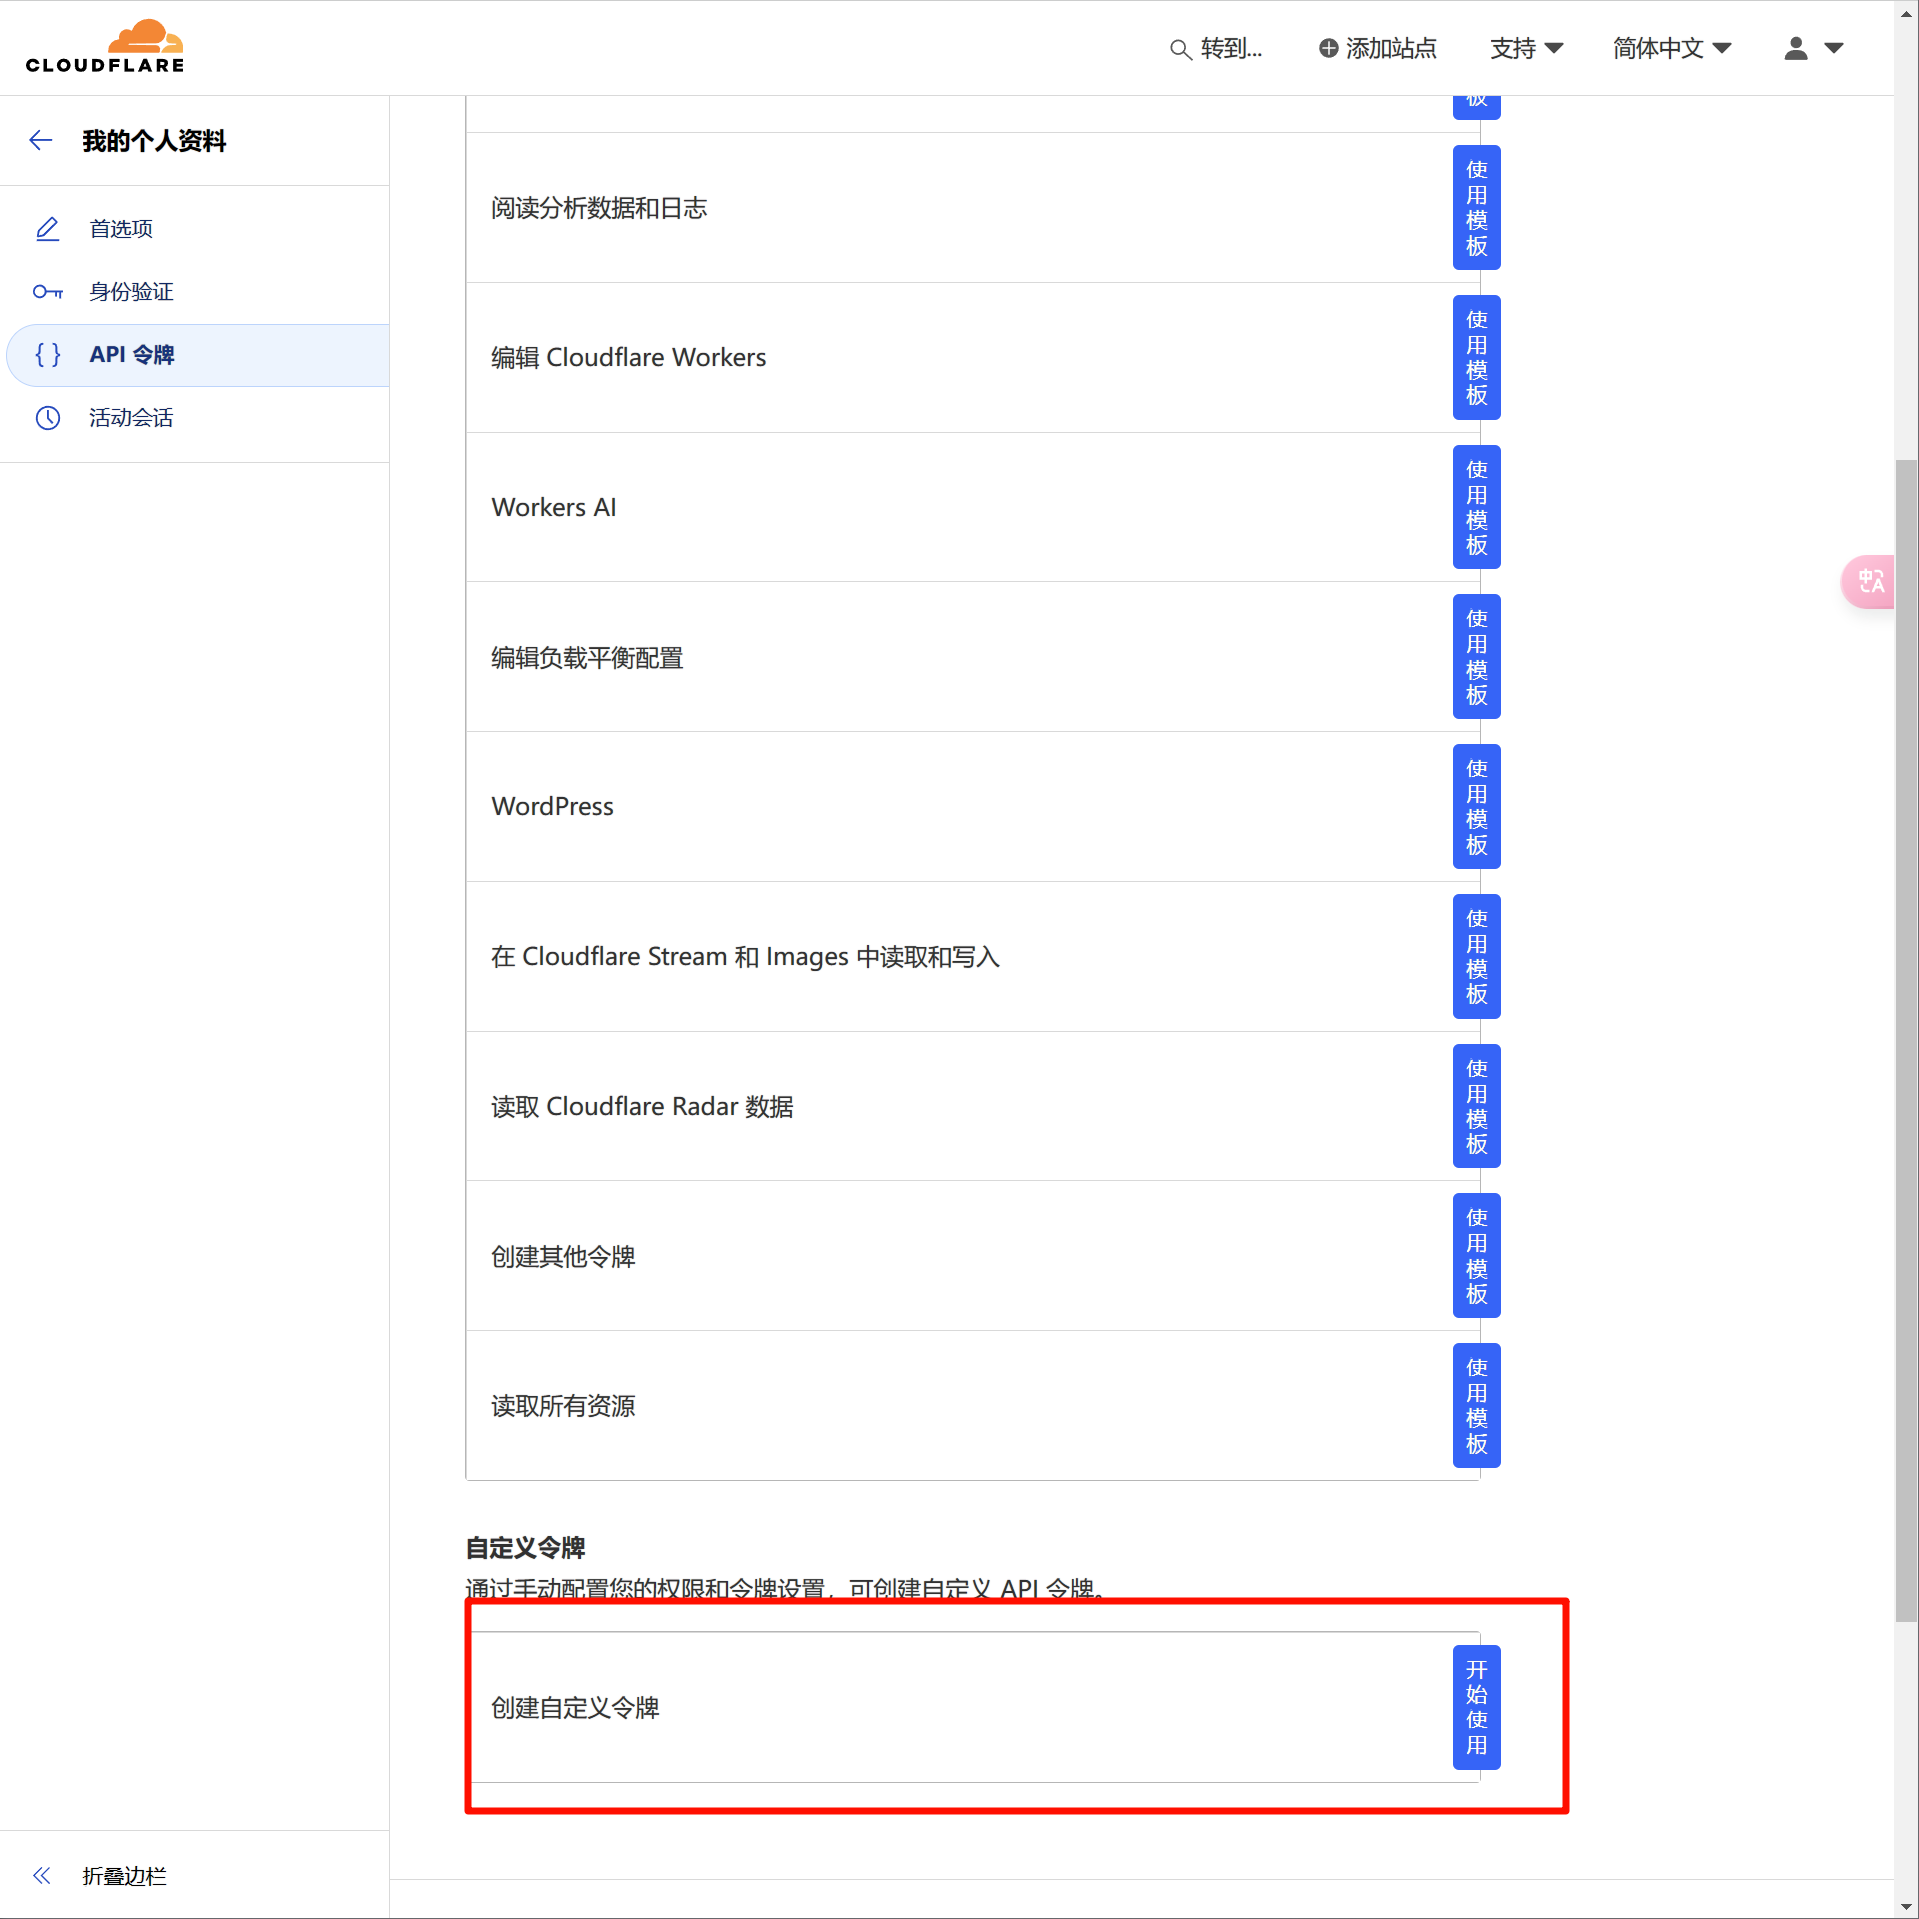
Task: Use template for 读取 Cloudflare Radar 数据
Action: coord(1476,1106)
